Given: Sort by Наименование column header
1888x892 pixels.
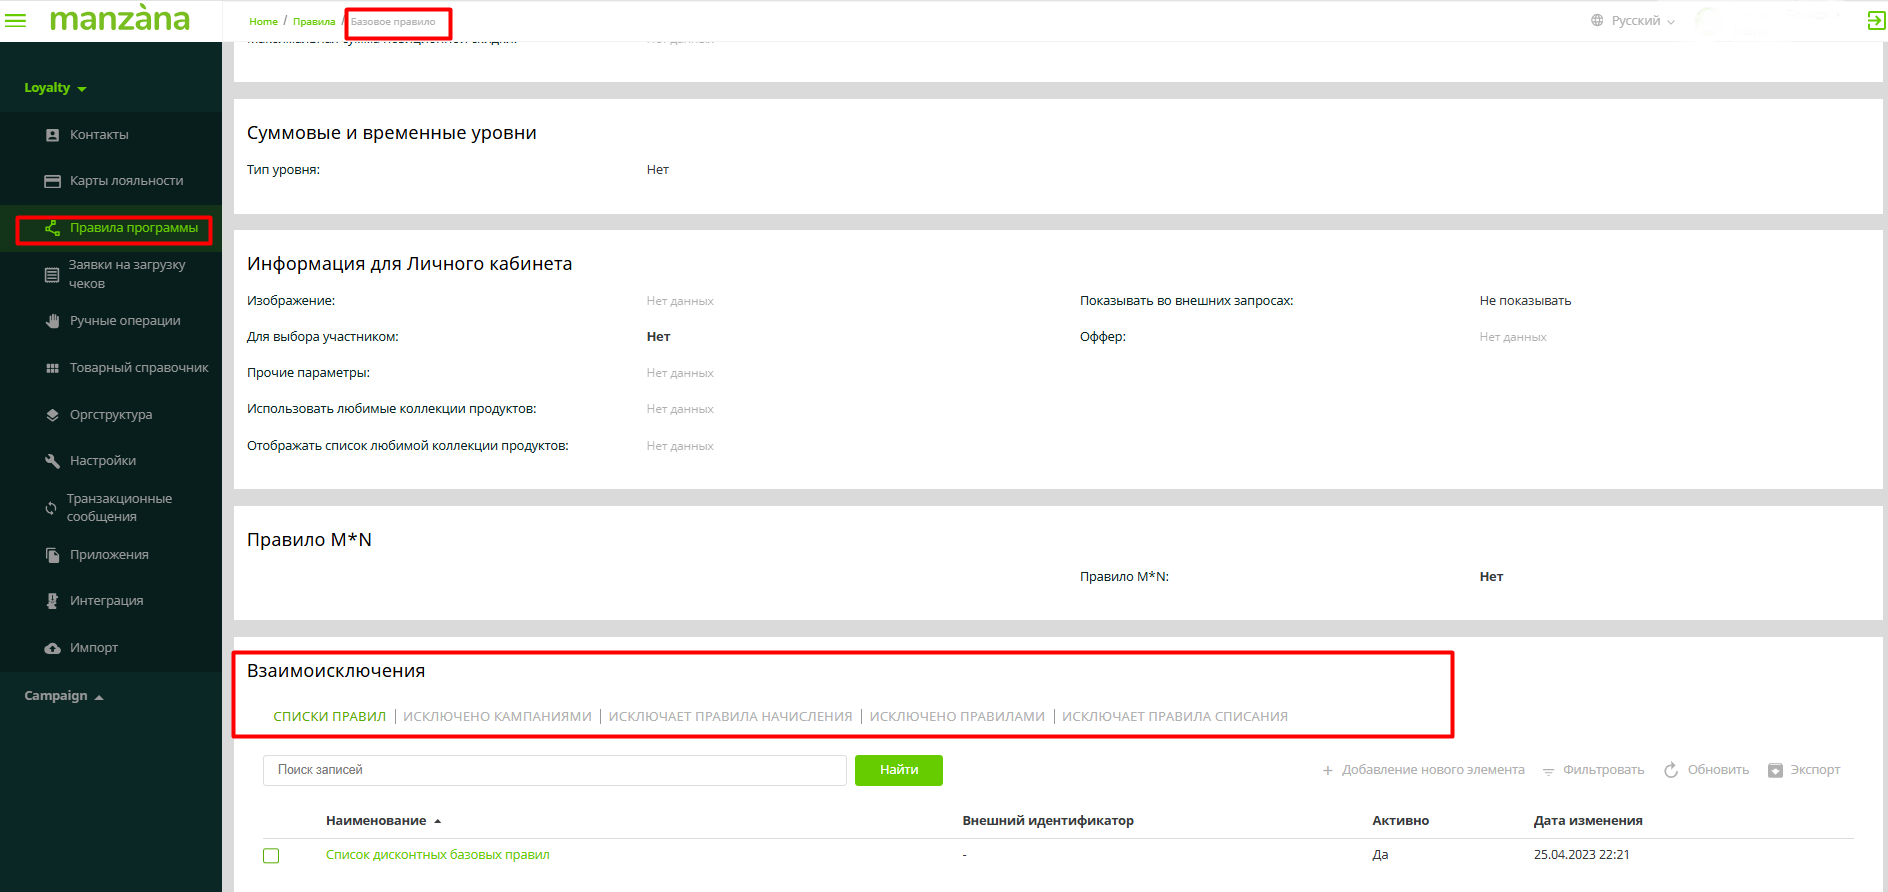Looking at the screenshot, I should tap(376, 821).
